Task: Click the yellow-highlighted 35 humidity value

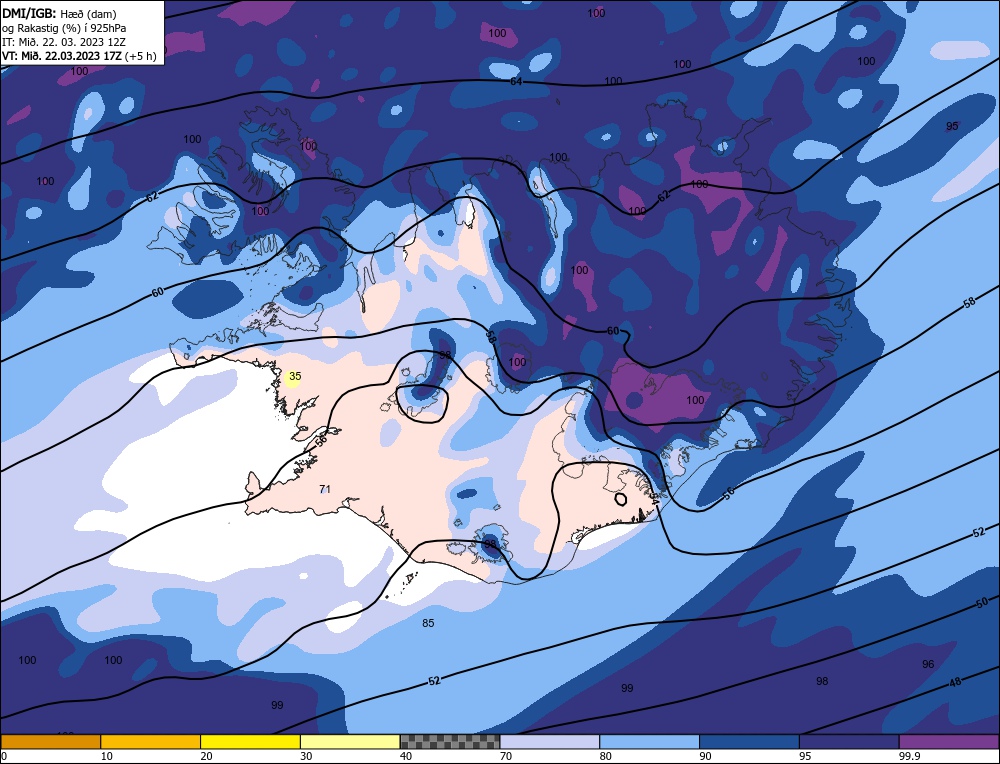Action: pos(294,376)
